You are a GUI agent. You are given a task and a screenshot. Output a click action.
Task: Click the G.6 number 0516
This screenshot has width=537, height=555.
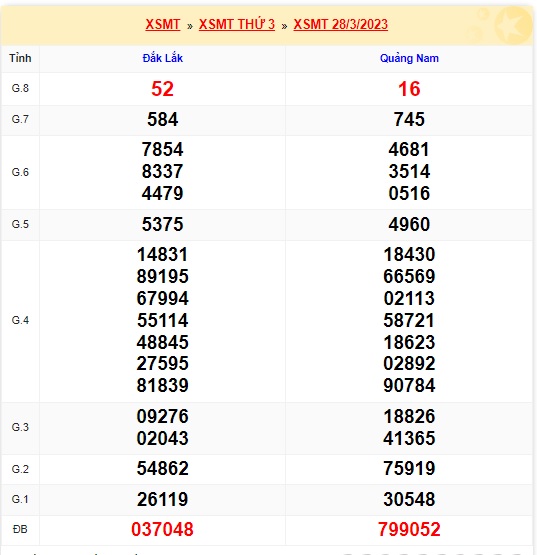click(409, 193)
